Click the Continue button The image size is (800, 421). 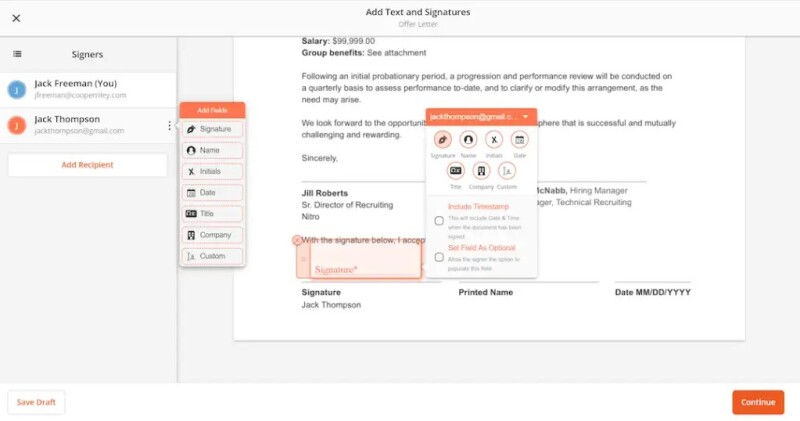pos(758,402)
